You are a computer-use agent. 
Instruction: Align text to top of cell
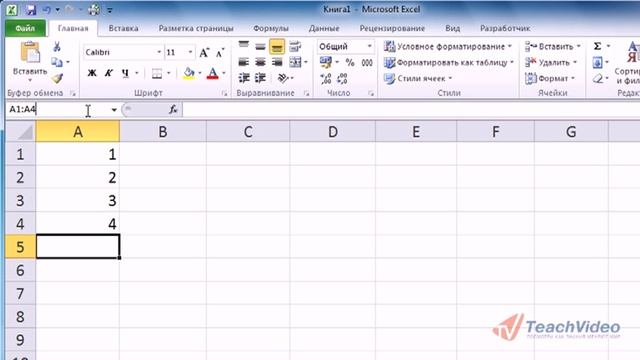tap(244, 46)
